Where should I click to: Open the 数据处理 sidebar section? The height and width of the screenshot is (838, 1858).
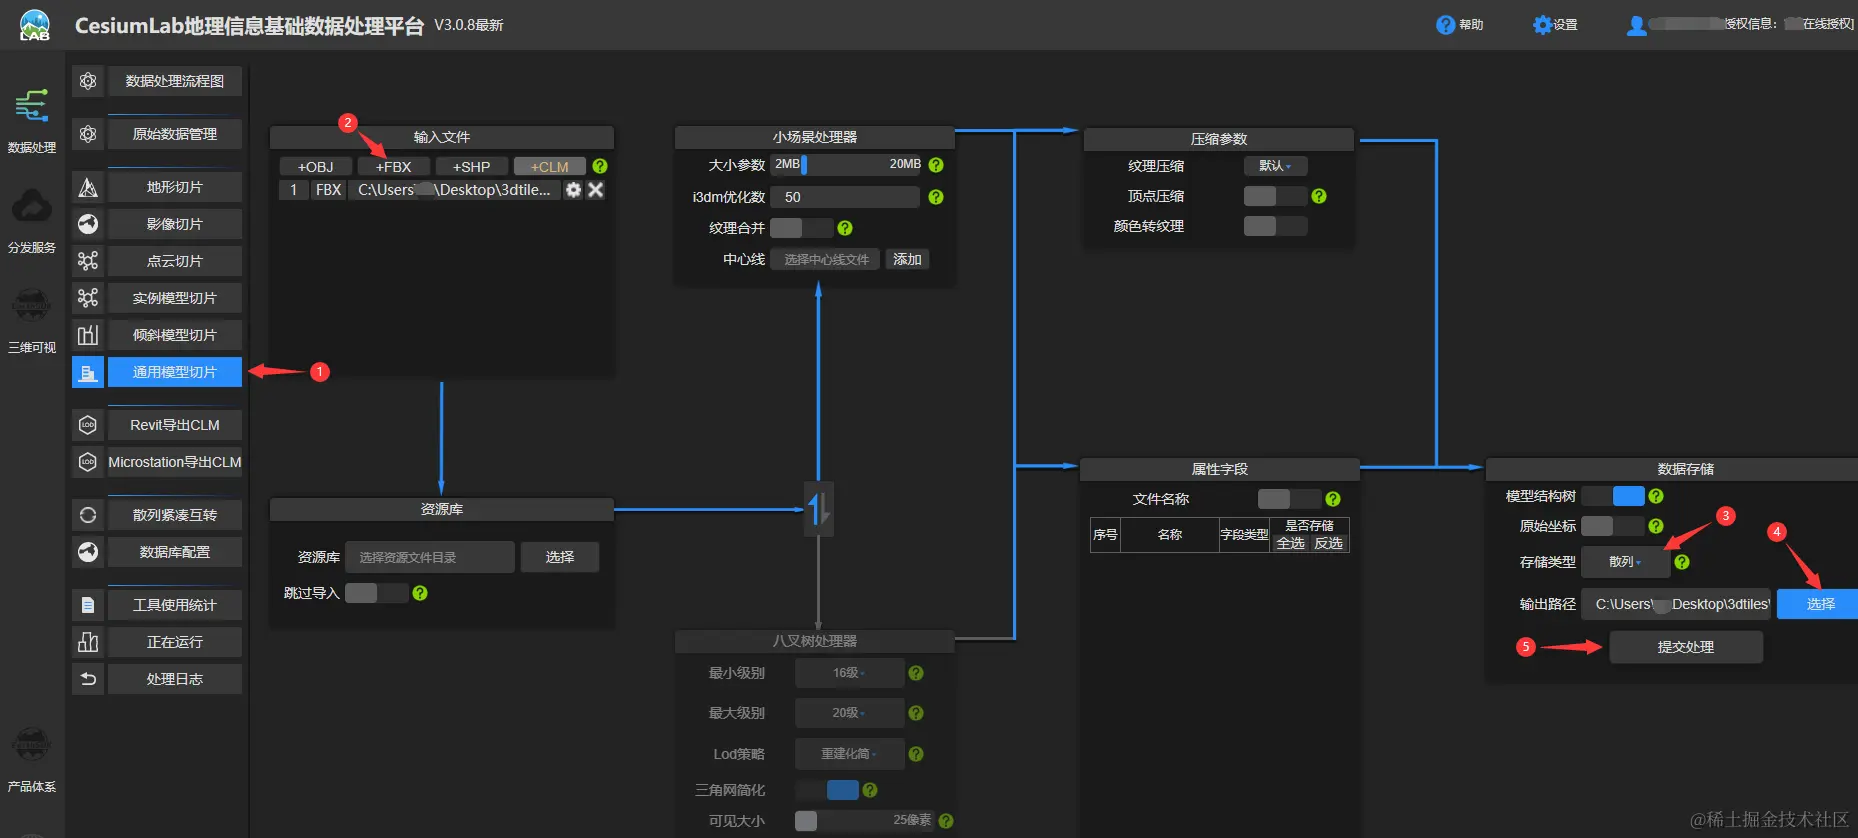[32, 120]
